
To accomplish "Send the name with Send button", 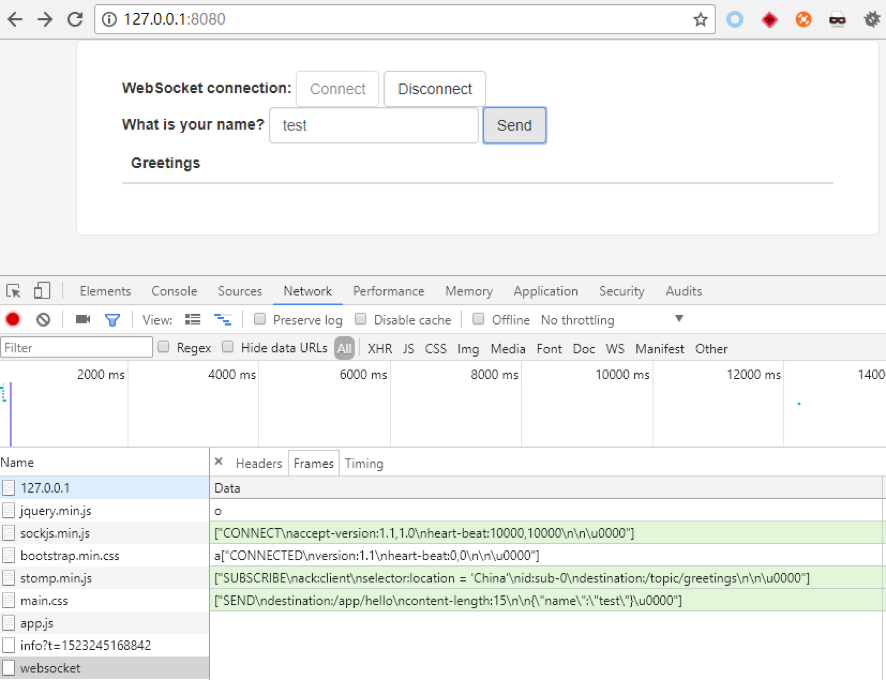I will [514, 125].
